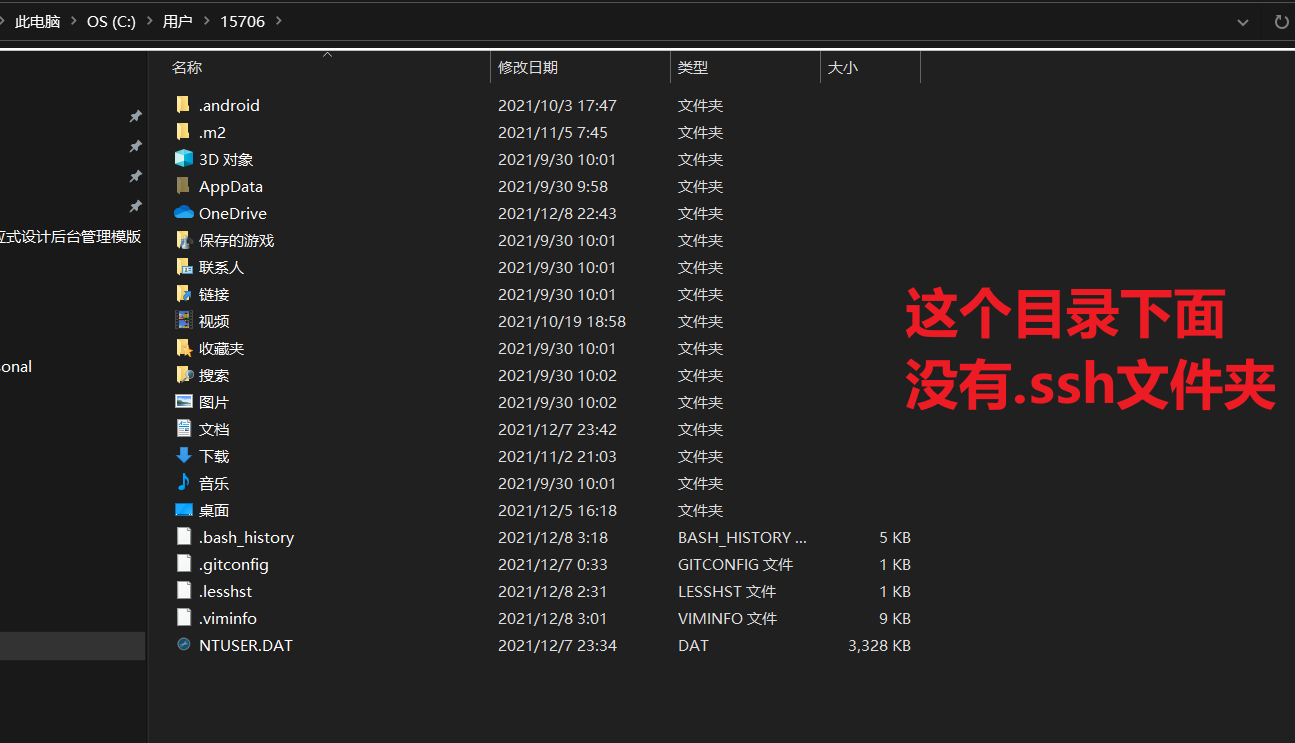This screenshot has width=1295, height=743.
Task: Click the sort caret above the 名称 column
Action: coord(326,54)
